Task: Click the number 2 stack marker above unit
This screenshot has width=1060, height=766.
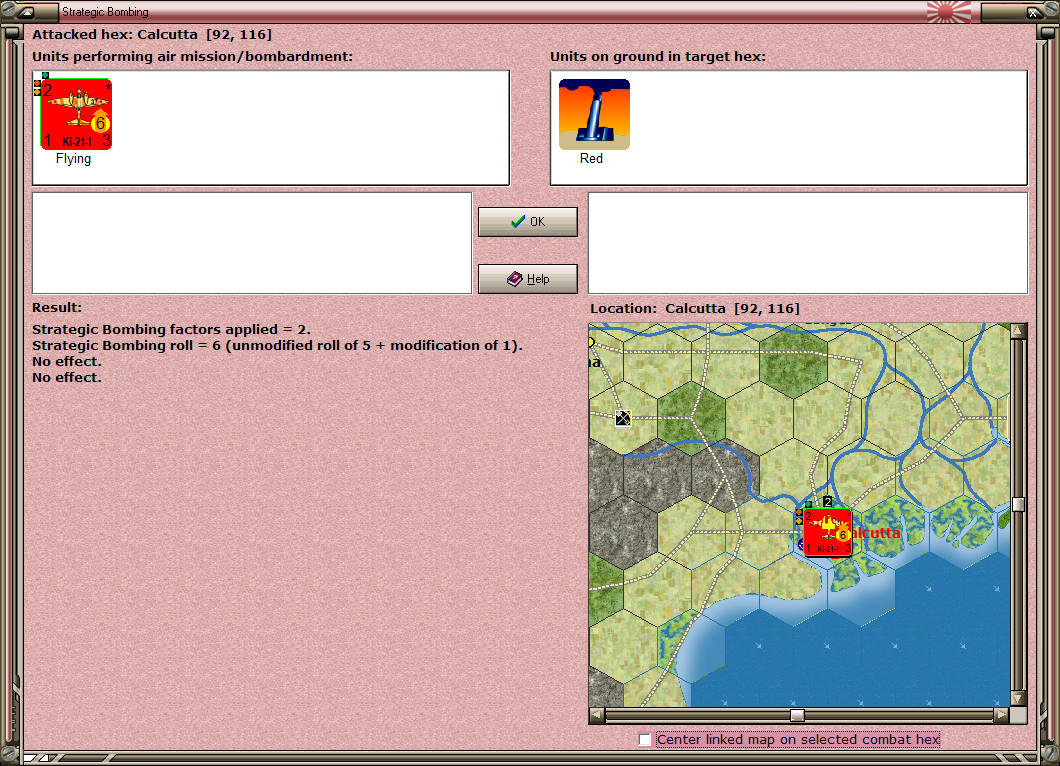Action: (827, 502)
